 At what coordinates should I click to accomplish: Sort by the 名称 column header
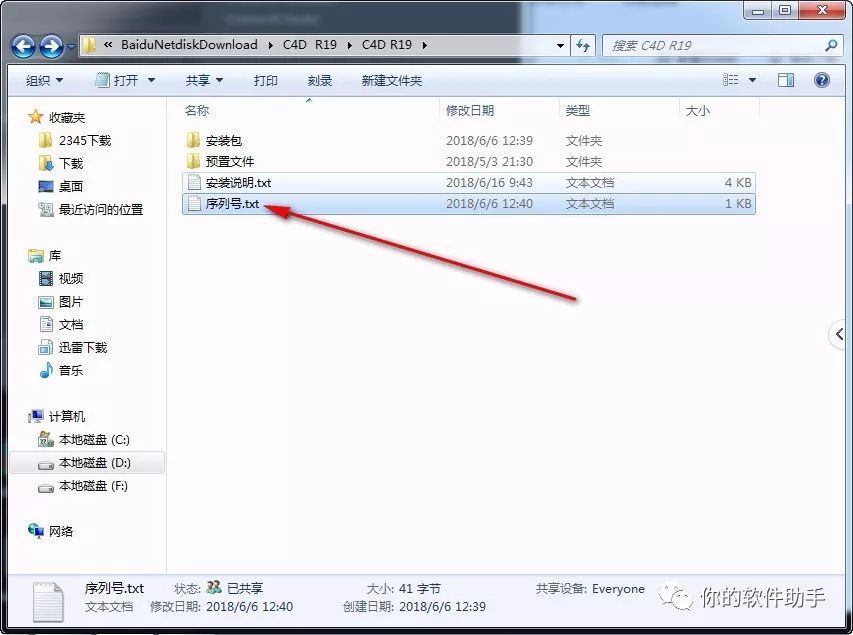[197, 110]
